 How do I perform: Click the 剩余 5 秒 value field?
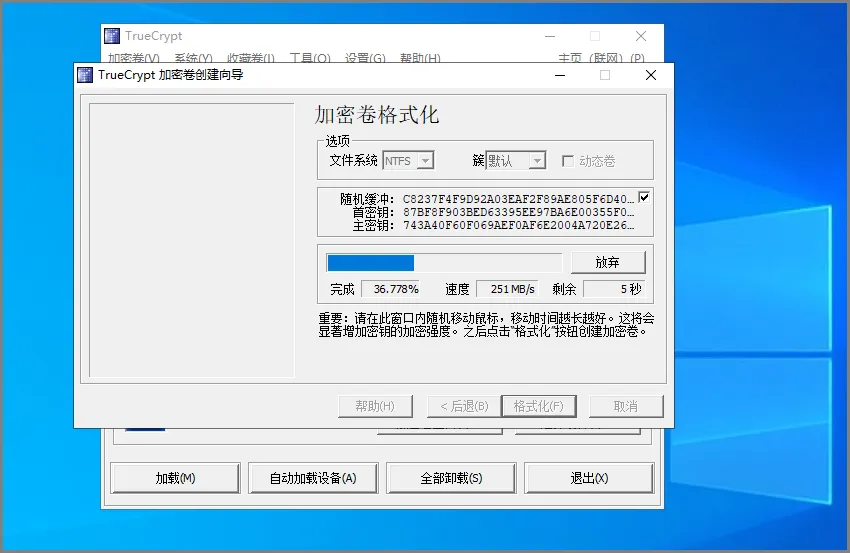tap(614, 289)
